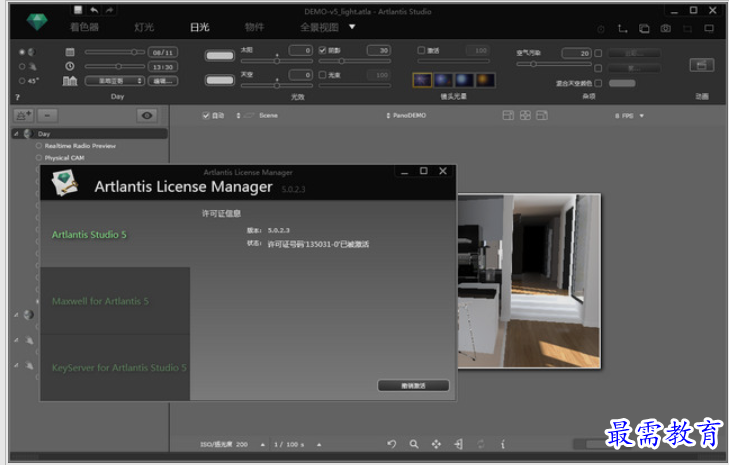The width and height of the screenshot is (729, 465).
Task: Click the sun (太阳) power value field
Action: [x=300, y=50]
